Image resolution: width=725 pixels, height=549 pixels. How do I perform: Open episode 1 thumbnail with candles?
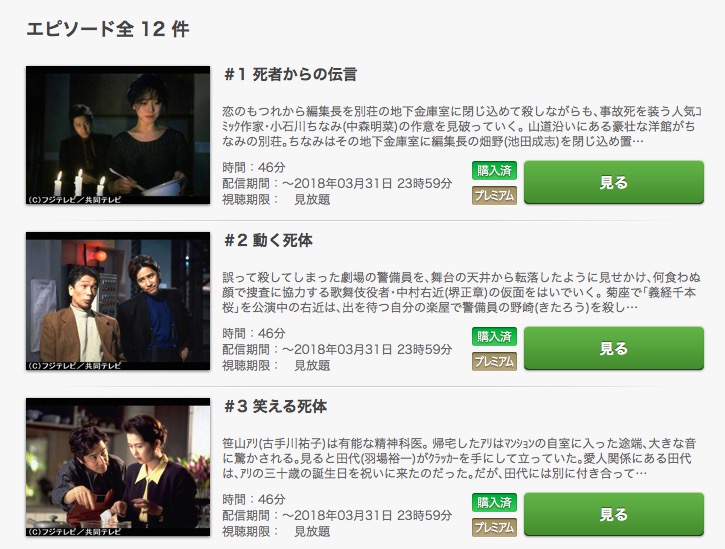pyautogui.click(x=118, y=135)
